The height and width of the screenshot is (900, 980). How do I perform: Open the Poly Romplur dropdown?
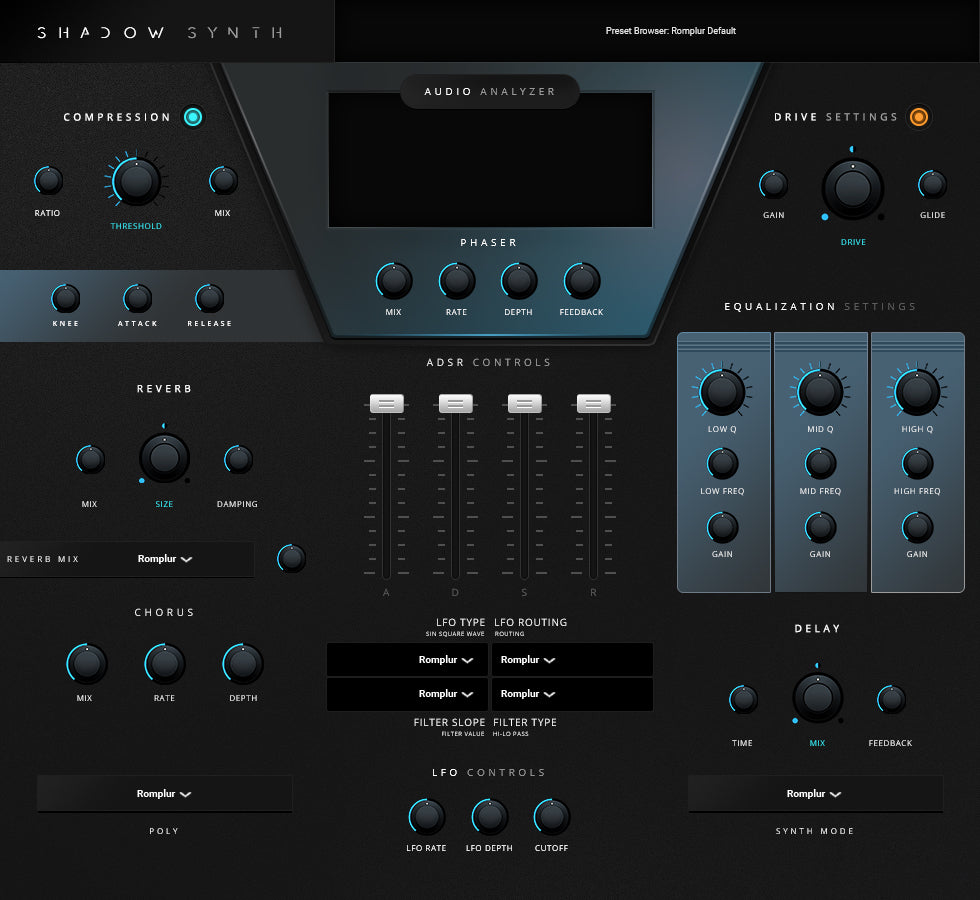point(164,794)
